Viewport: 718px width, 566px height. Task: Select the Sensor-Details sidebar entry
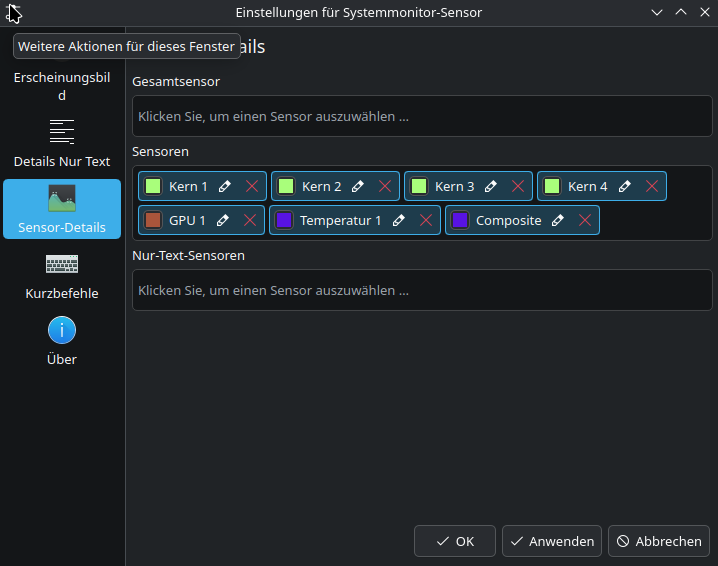point(62,209)
